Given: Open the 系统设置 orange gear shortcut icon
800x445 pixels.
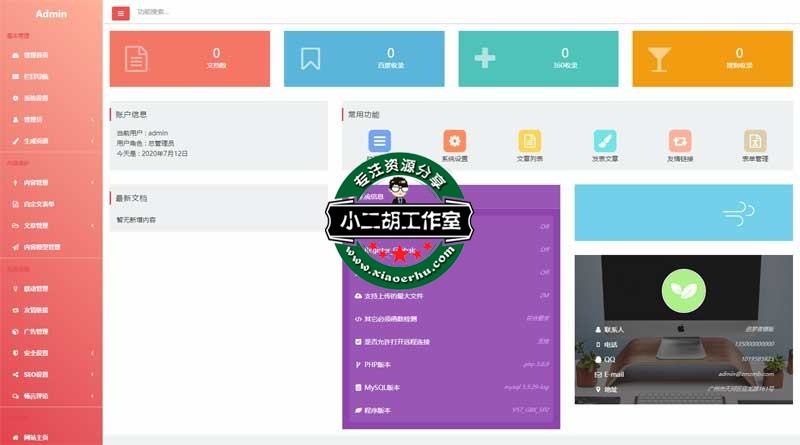Looking at the screenshot, I should pyautogui.click(x=454, y=141).
